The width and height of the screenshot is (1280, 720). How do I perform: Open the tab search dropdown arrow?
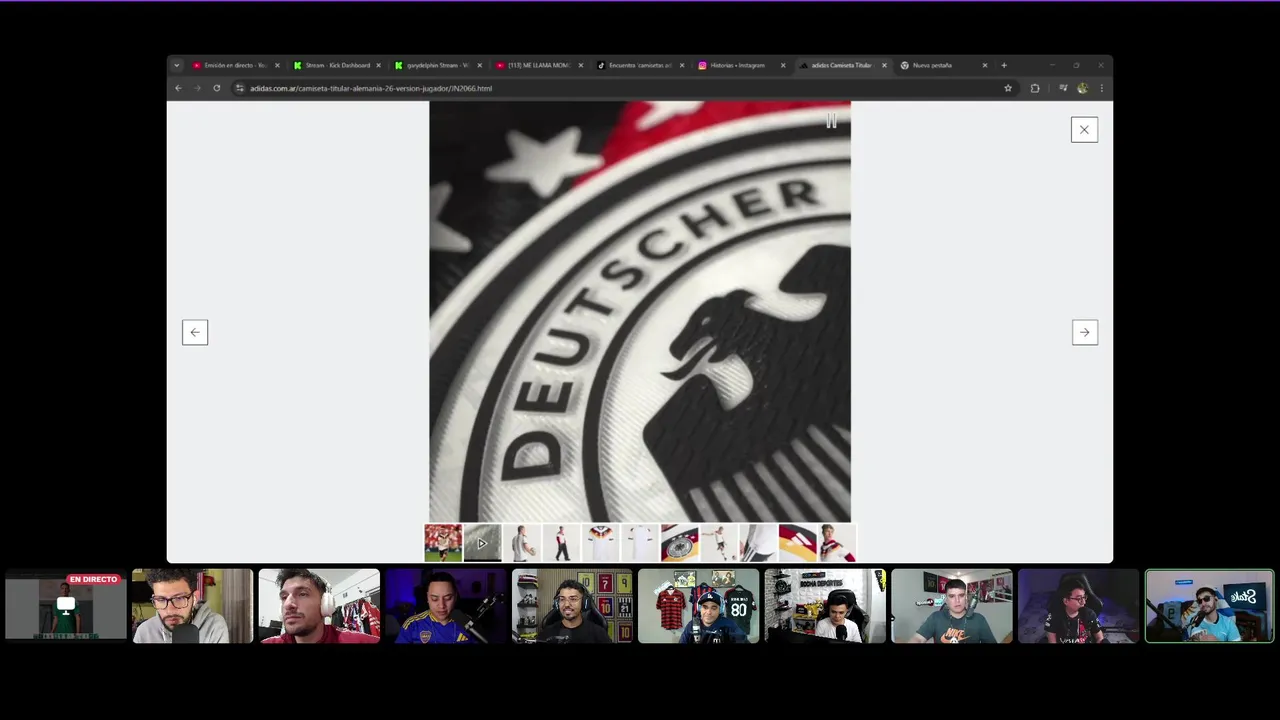tap(177, 65)
